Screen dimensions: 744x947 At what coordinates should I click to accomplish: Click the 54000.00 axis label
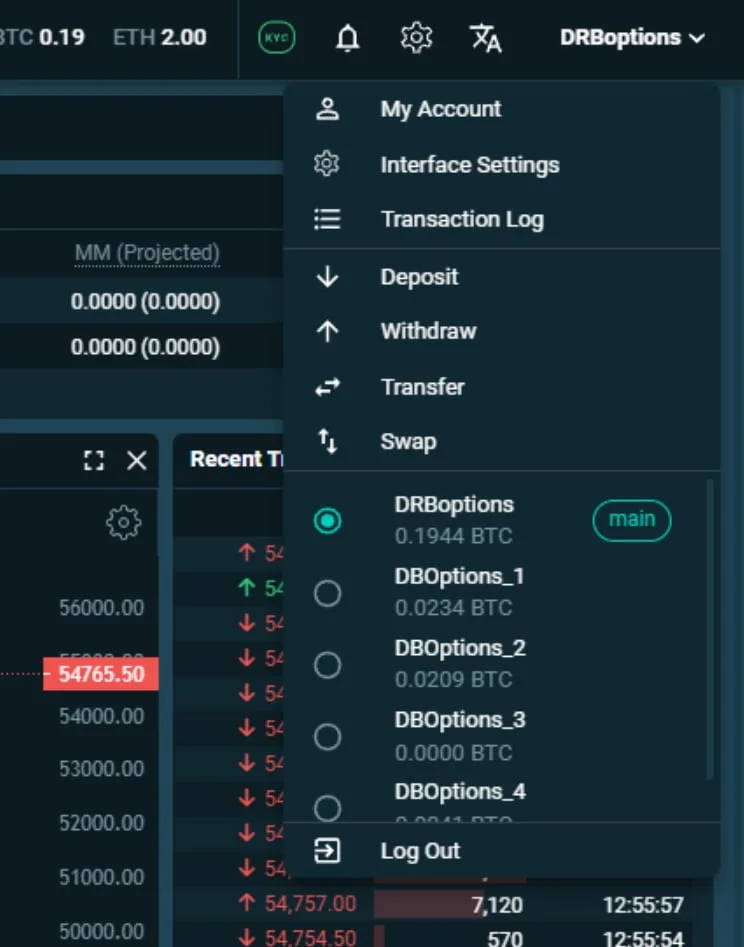click(x=101, y=716)
